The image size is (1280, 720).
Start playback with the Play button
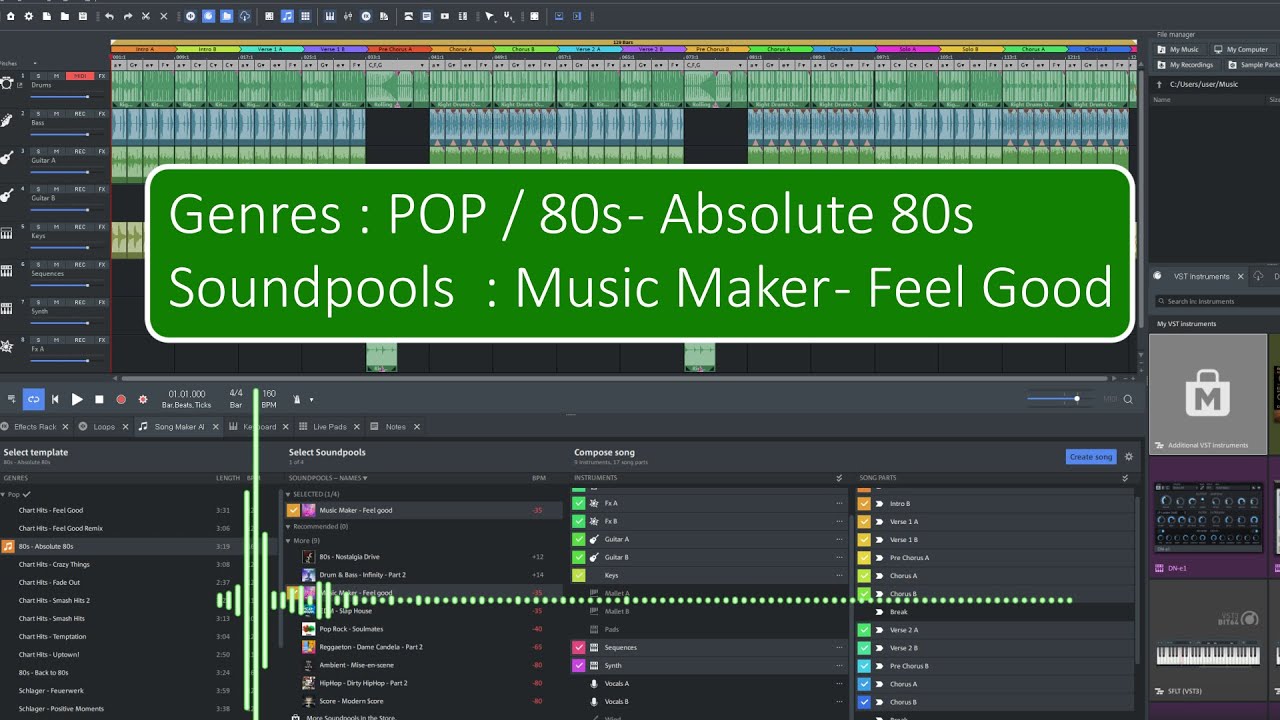pos(77,399)
